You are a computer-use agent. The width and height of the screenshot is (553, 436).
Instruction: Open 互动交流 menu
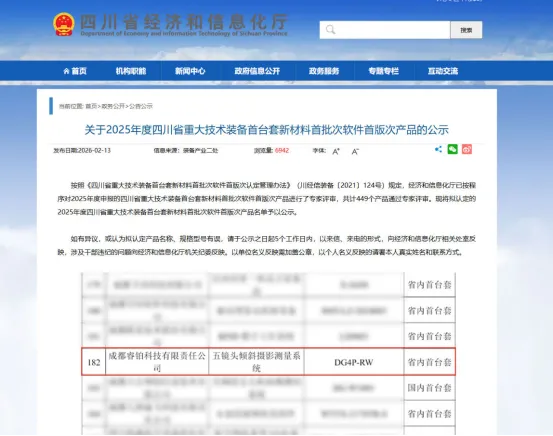[443, 71]
